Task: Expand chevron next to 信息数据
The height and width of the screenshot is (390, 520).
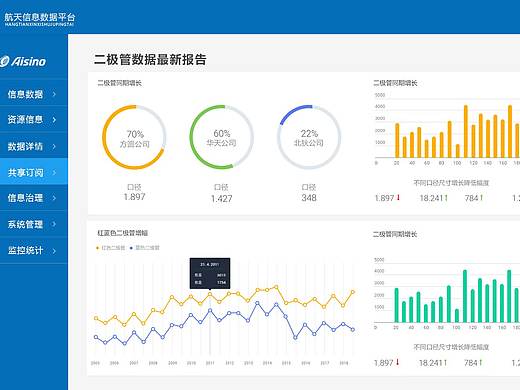Action: click(x=54, y=94)
